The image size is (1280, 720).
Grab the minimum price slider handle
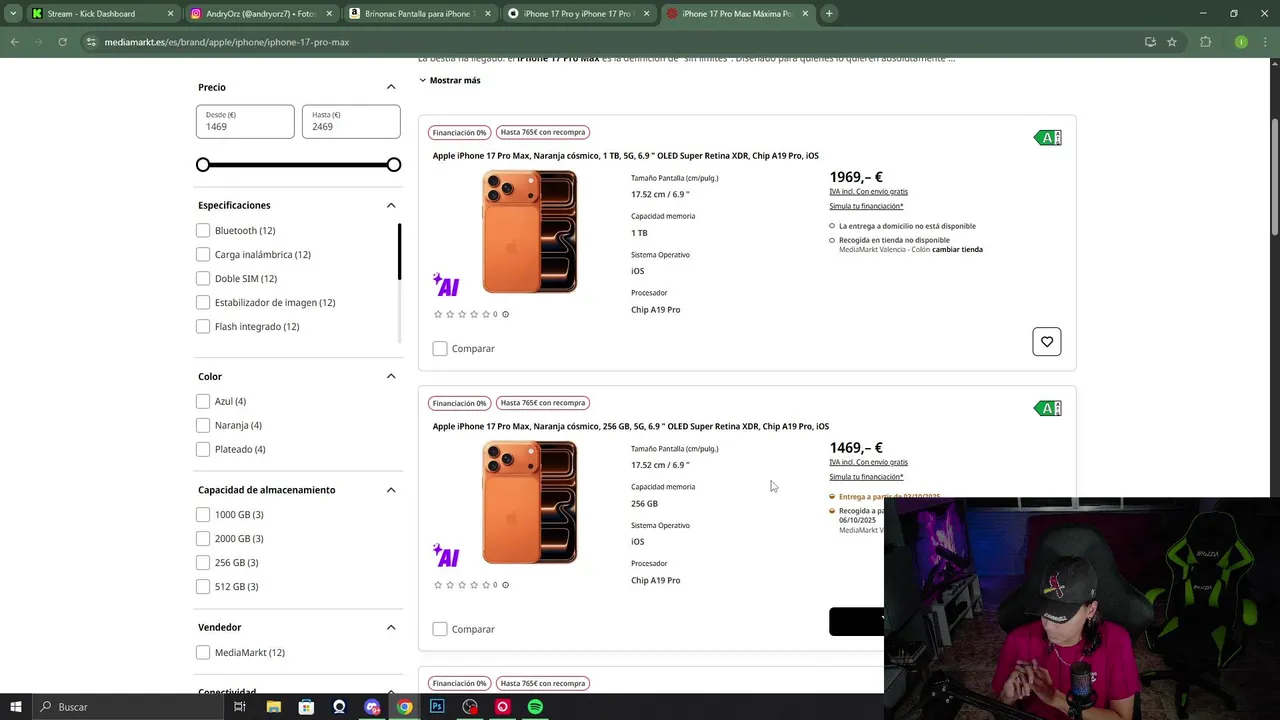pos(203,164)
